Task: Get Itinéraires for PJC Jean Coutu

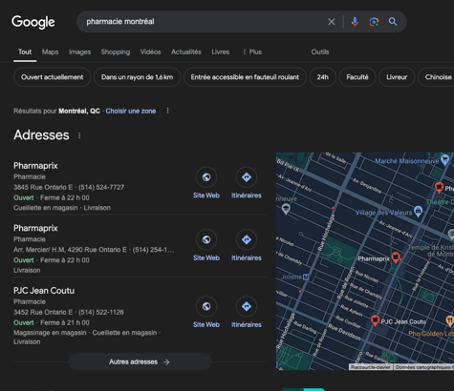Action: click(246, 306)
